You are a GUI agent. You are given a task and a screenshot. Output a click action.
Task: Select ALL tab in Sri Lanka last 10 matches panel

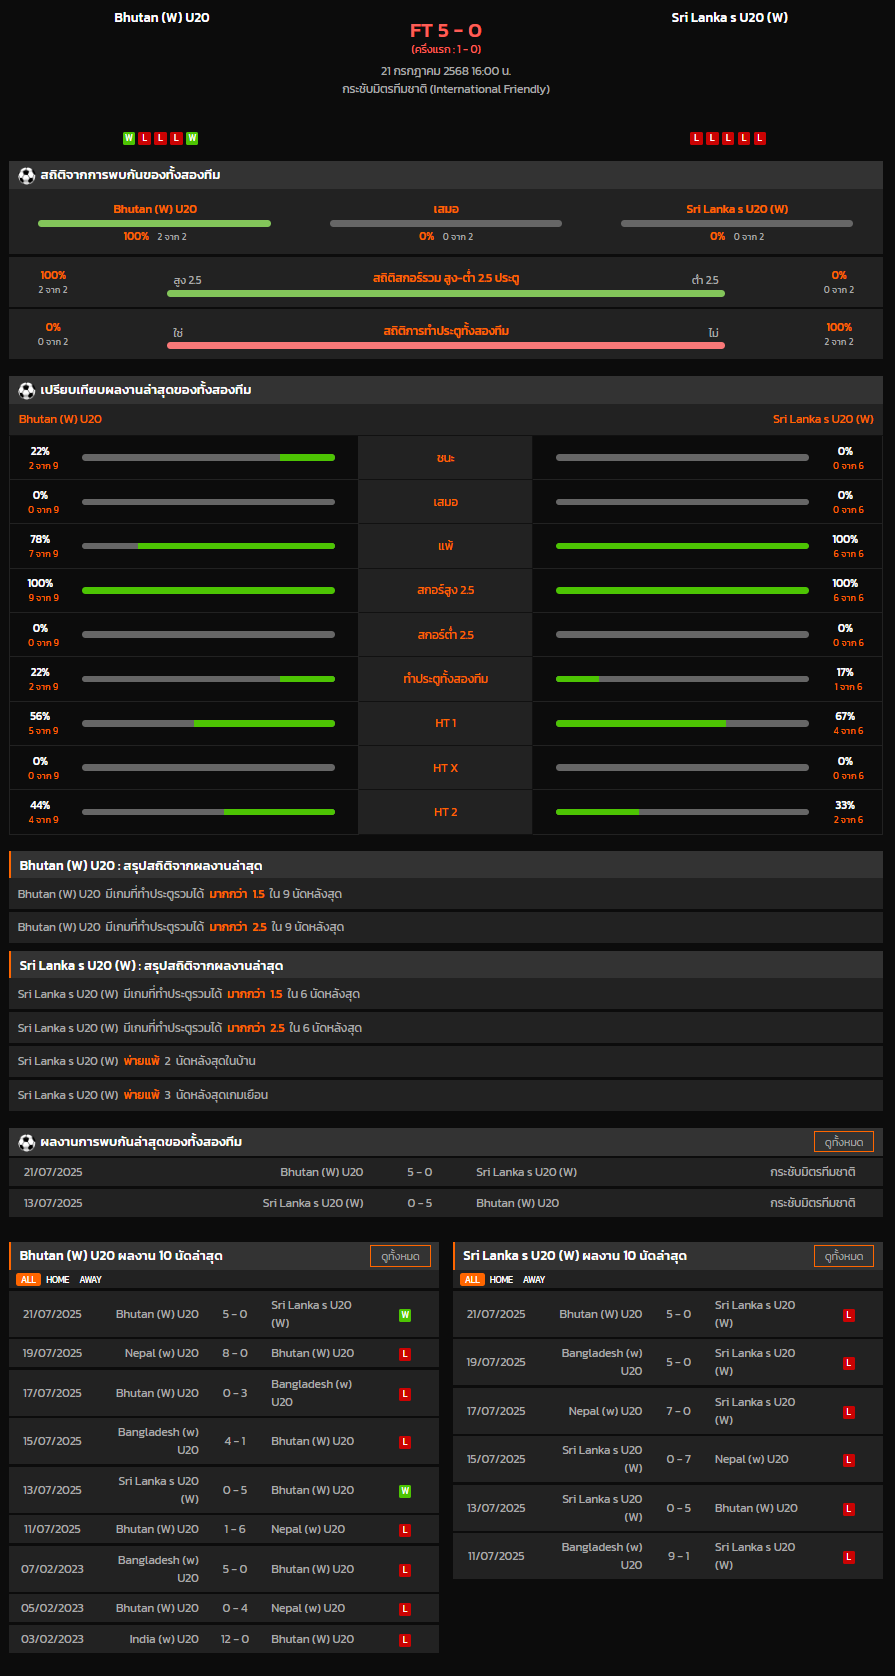pos(472,1280)
